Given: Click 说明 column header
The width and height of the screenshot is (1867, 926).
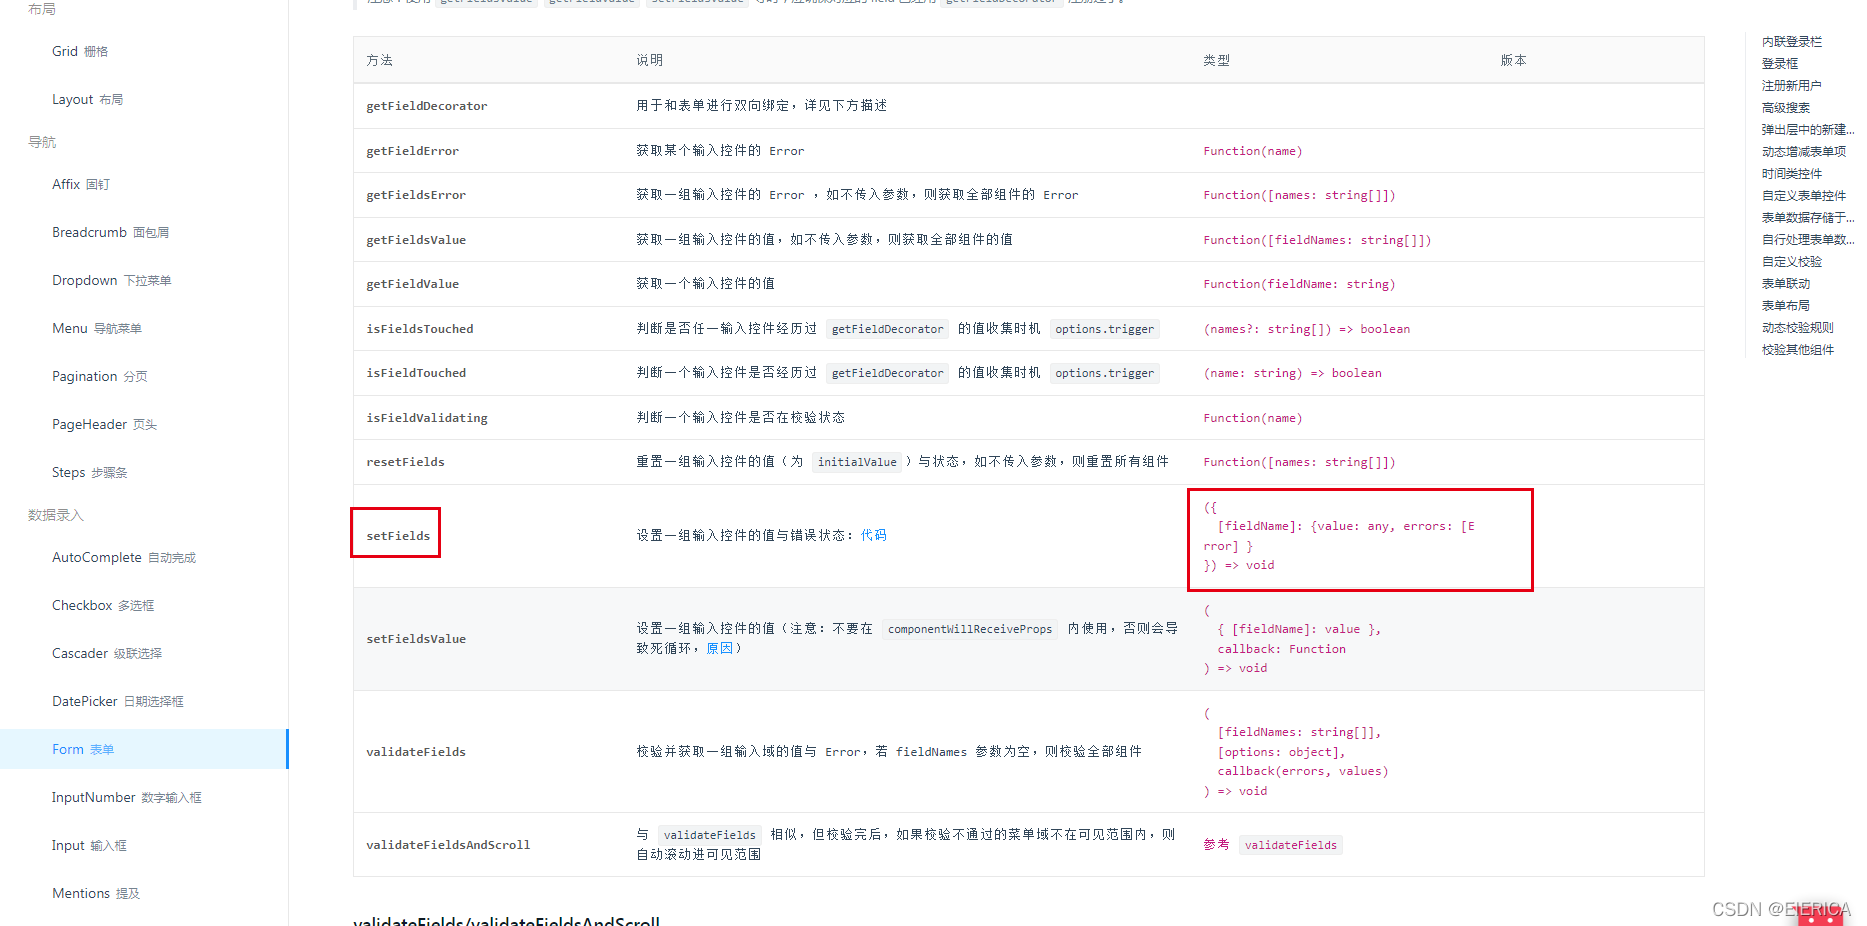Looking at the screenshot, I should click(x=649, y=60).
